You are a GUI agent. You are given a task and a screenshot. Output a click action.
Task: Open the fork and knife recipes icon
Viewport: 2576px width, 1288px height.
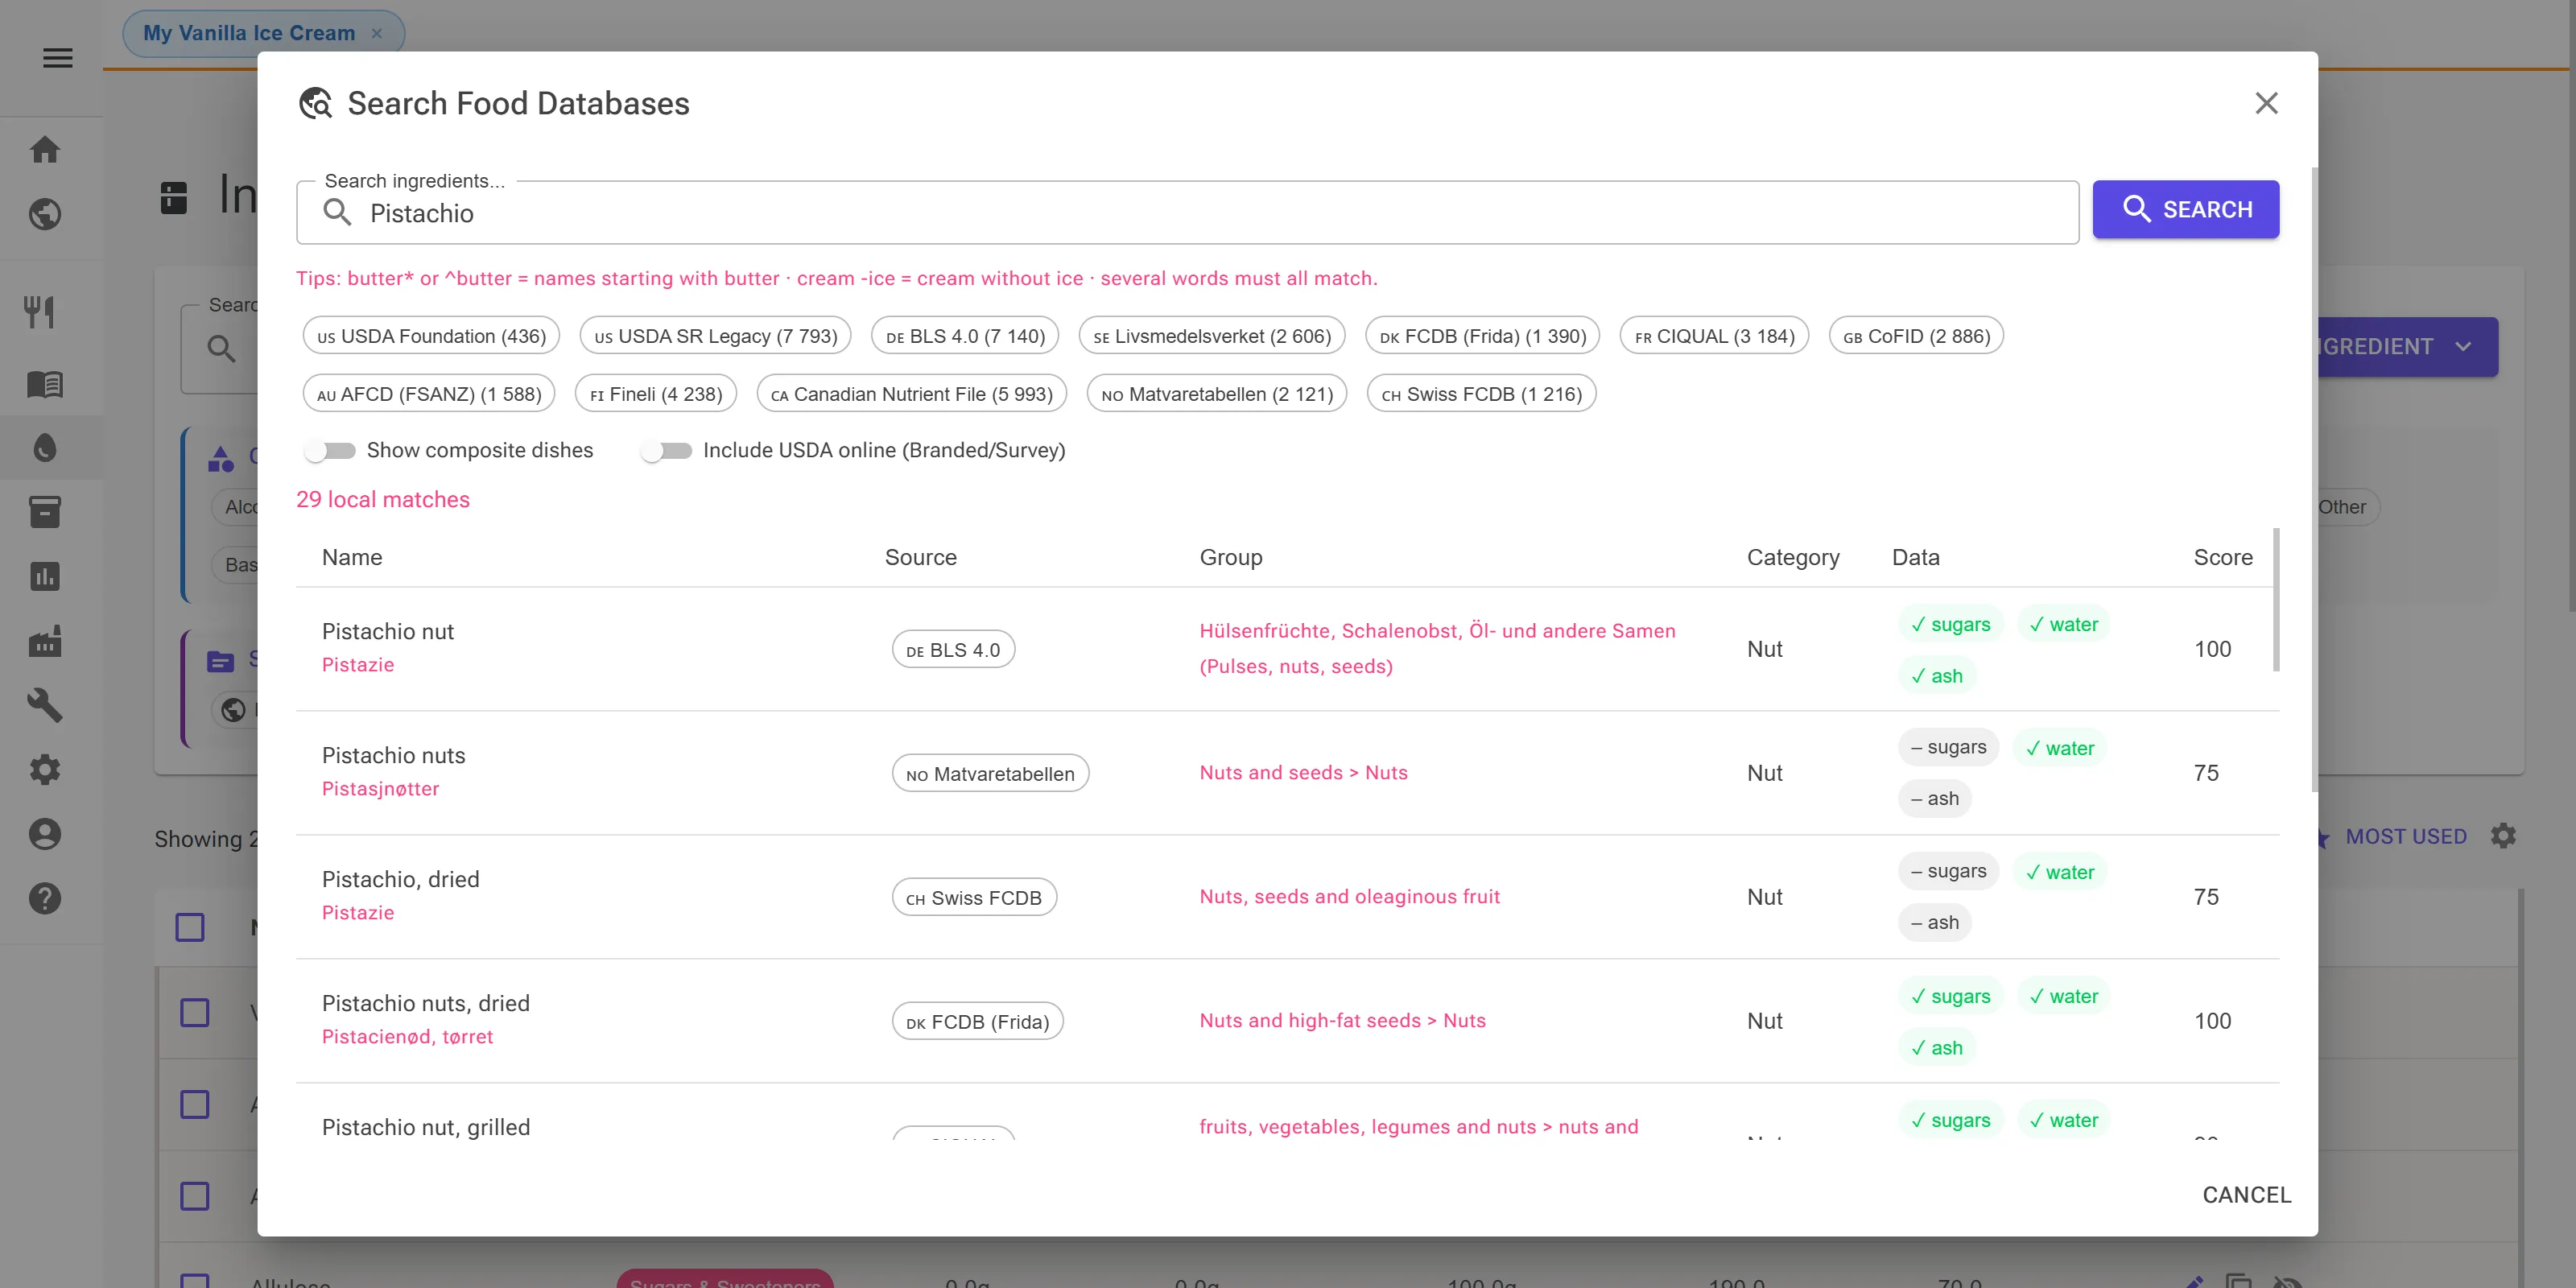[x=40, y=312]
